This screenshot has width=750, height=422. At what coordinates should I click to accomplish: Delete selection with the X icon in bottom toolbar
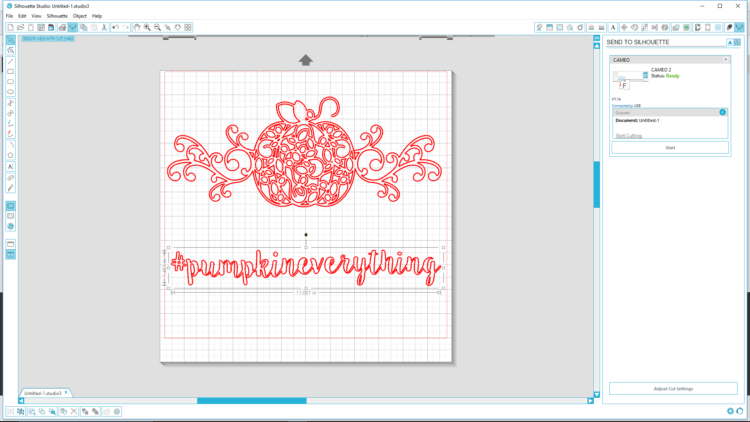(74, 411)
